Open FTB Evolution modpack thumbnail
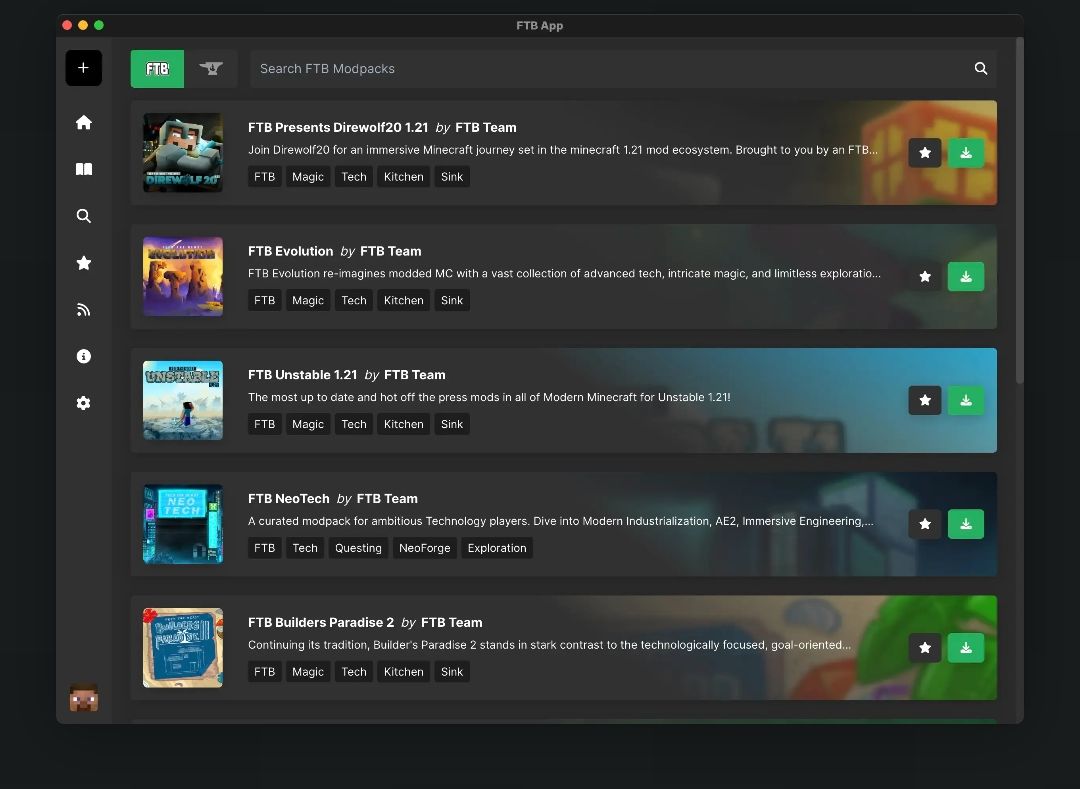Viewport: 1080px width, 789px height. click(183, 277)
